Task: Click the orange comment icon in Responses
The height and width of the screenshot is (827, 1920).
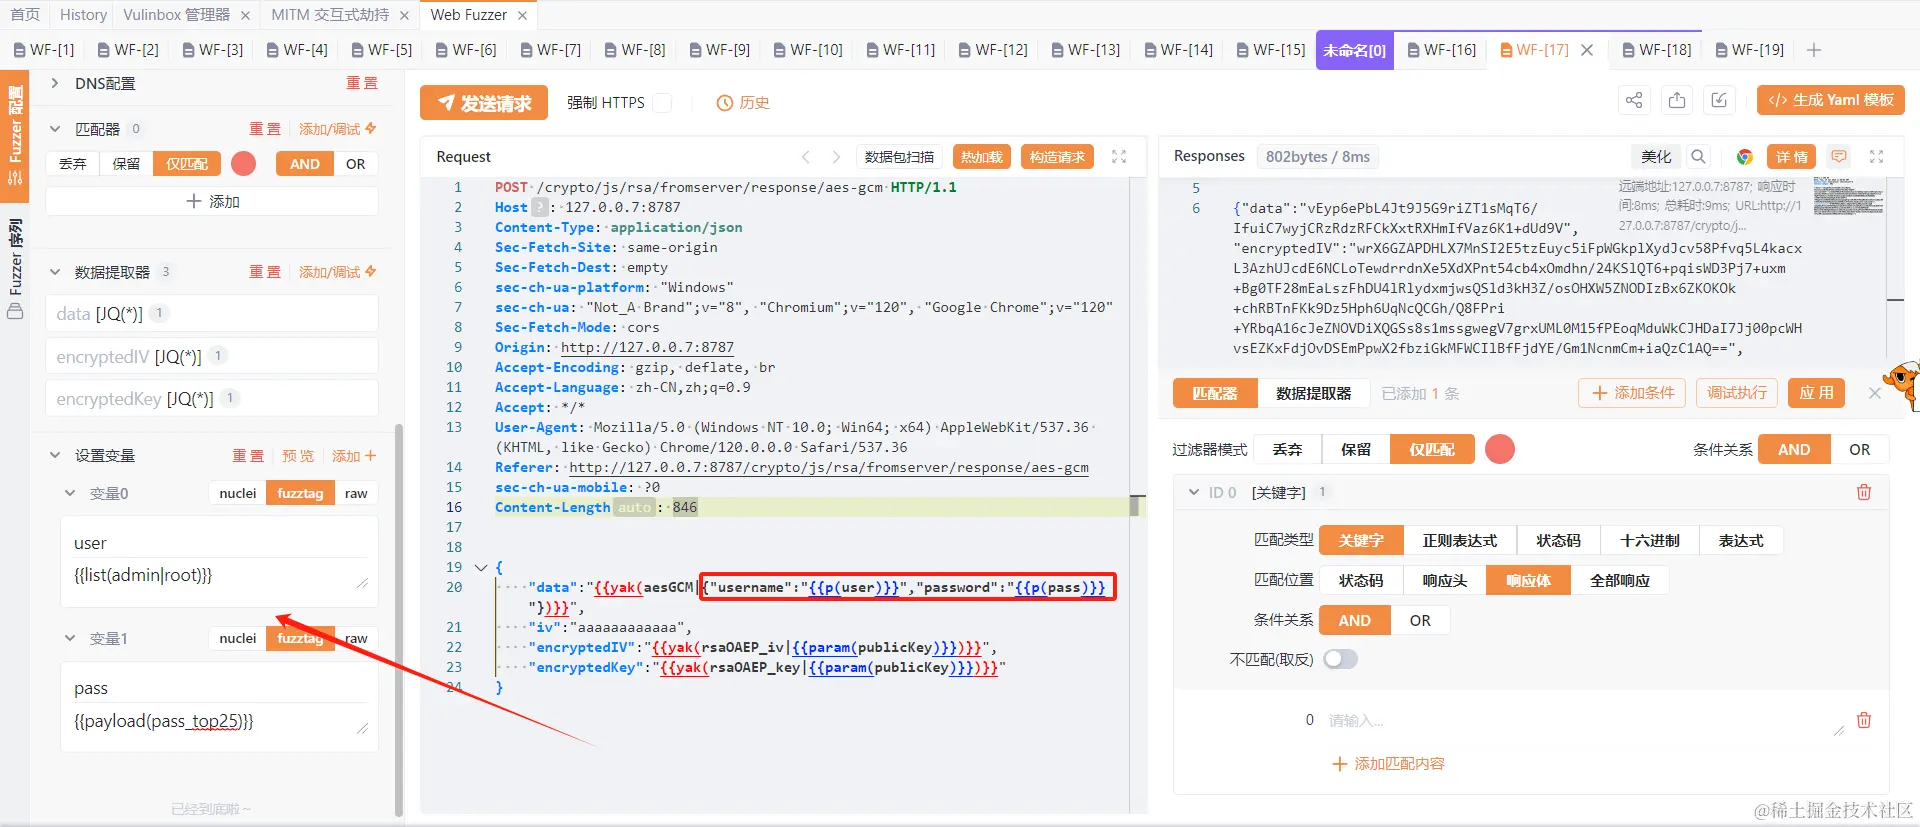Action: click(x=1838, y=157)
